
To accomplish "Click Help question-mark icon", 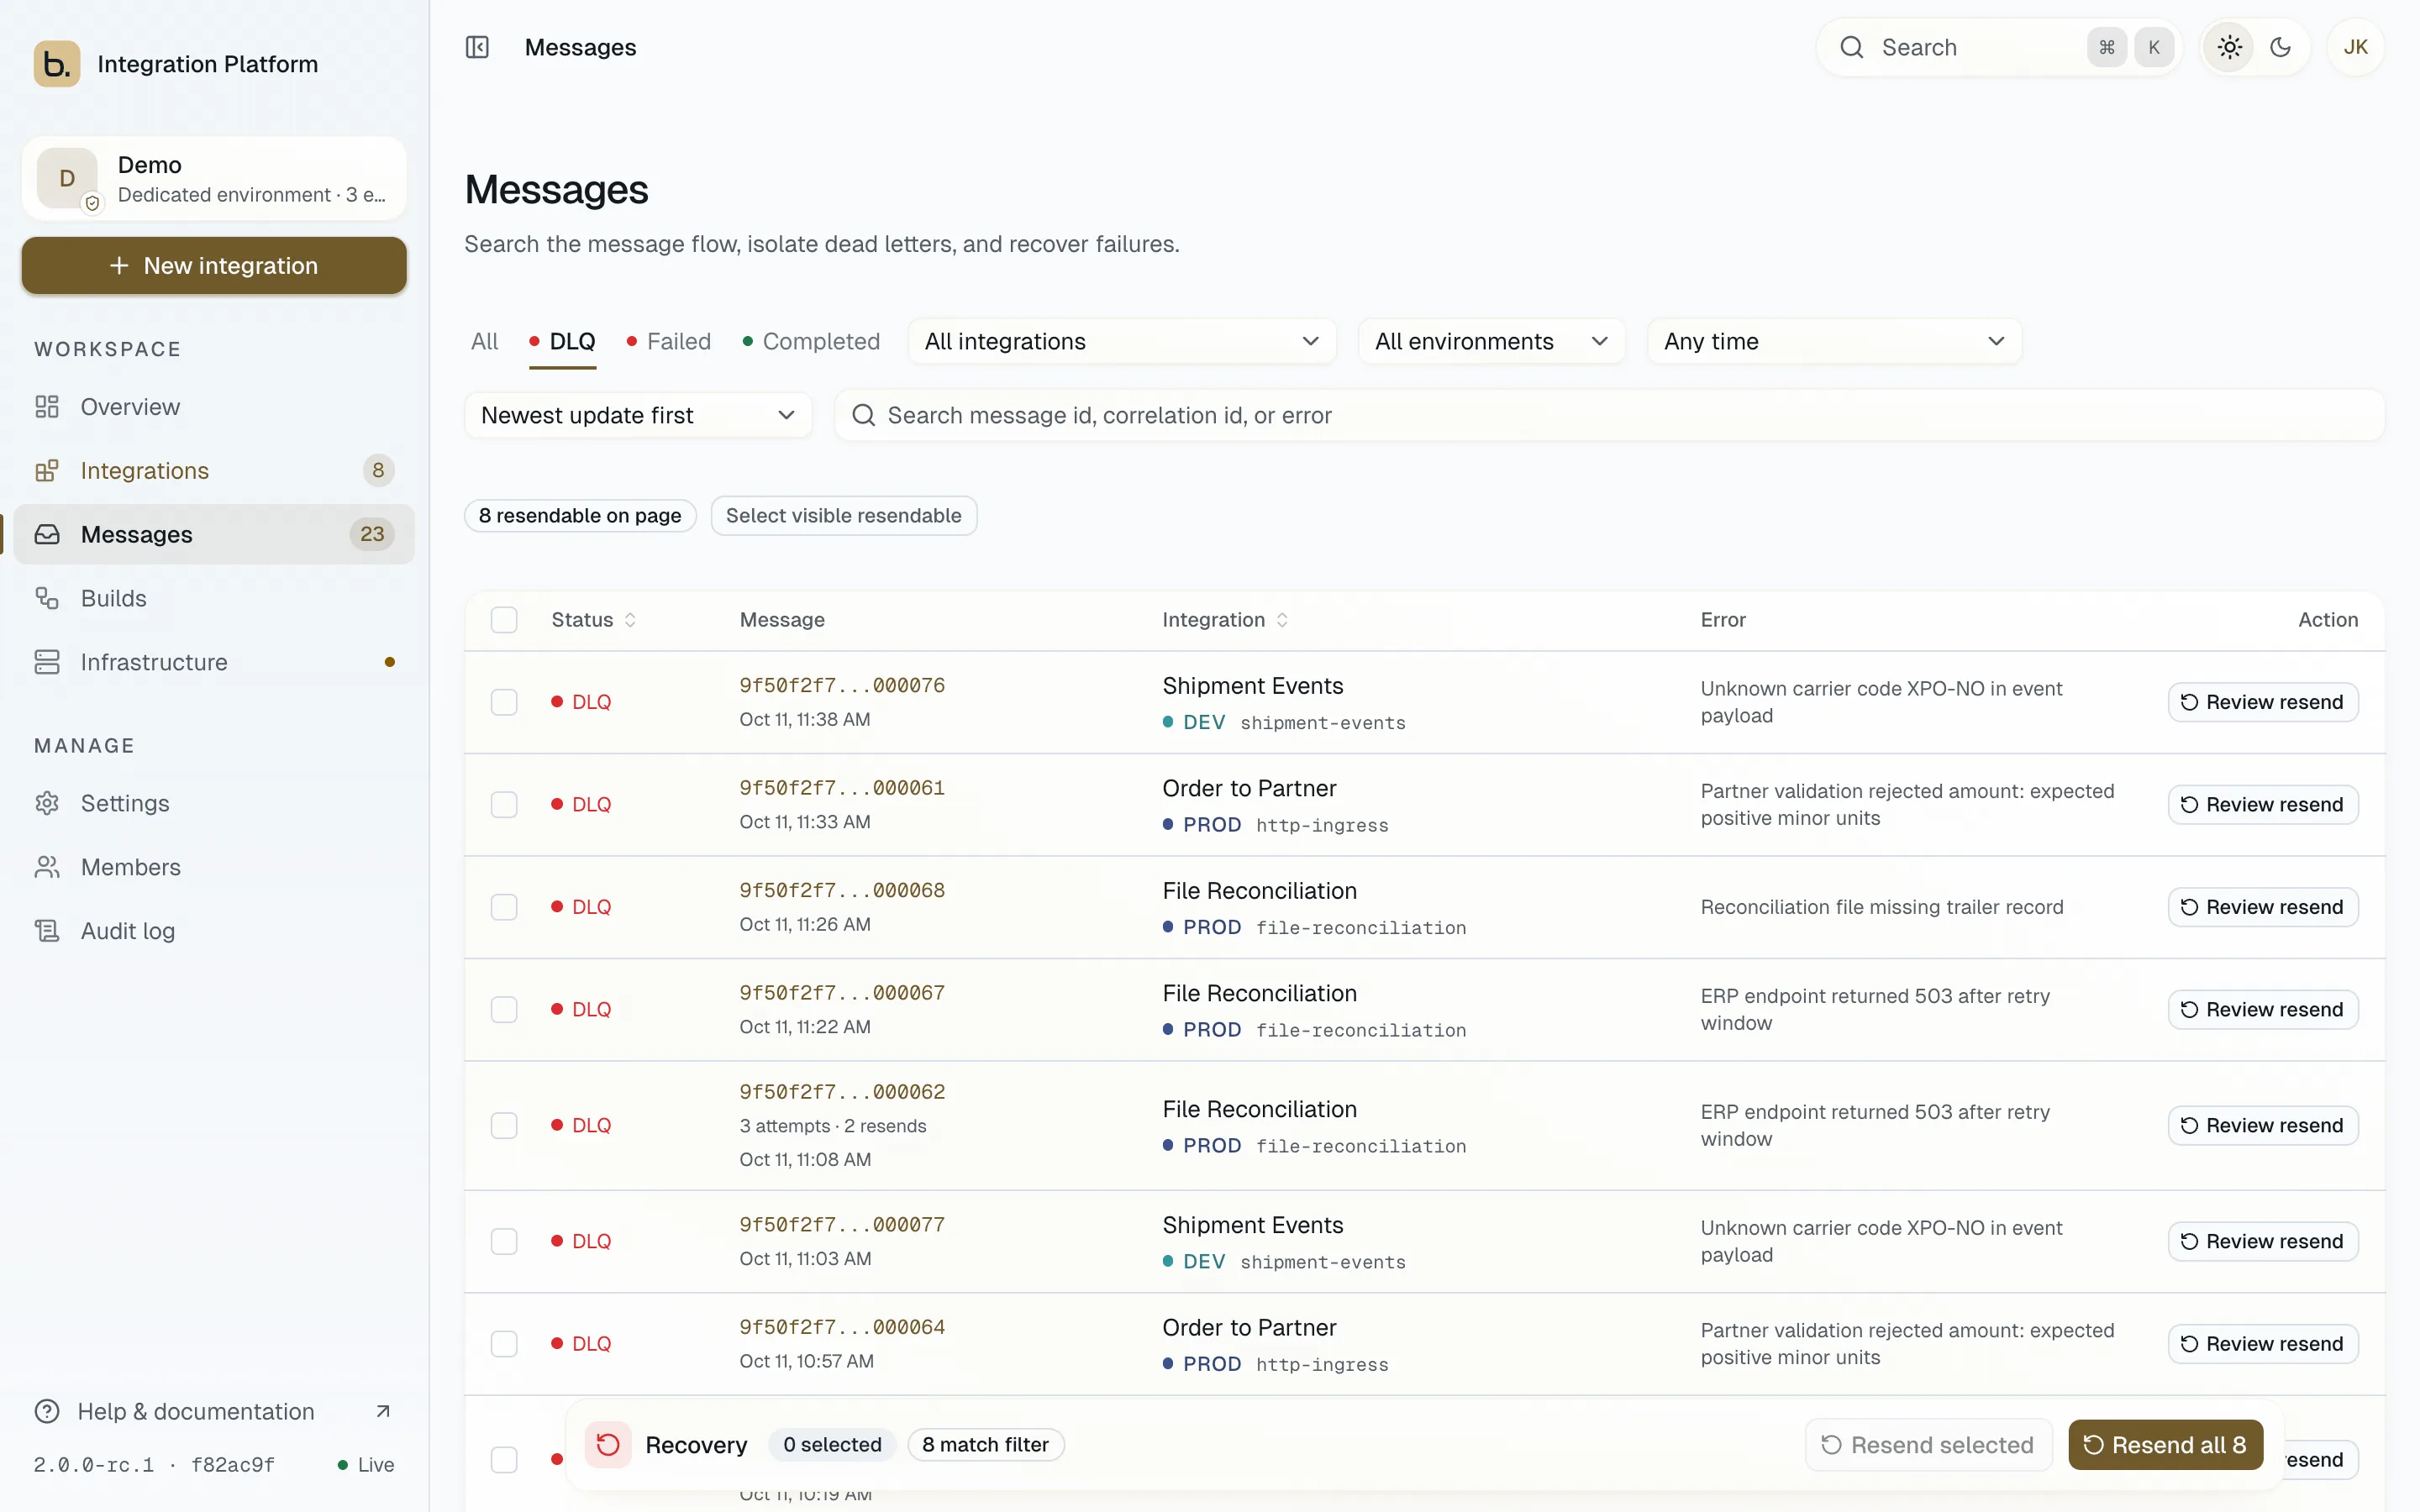I will click(47, 1411).
